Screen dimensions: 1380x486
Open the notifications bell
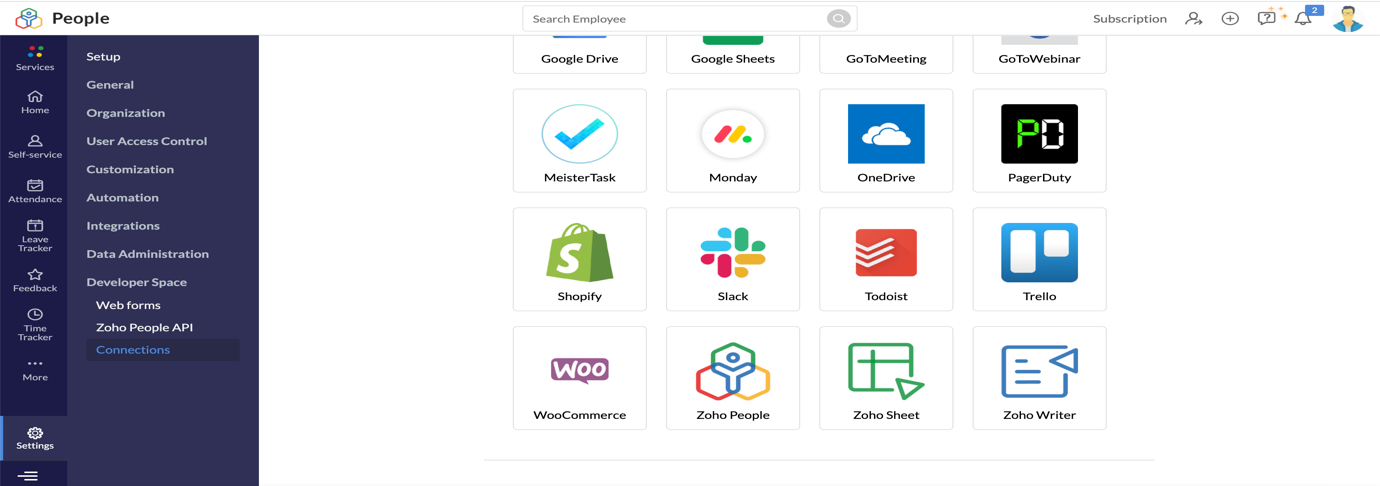click(x=1303, y=18)
